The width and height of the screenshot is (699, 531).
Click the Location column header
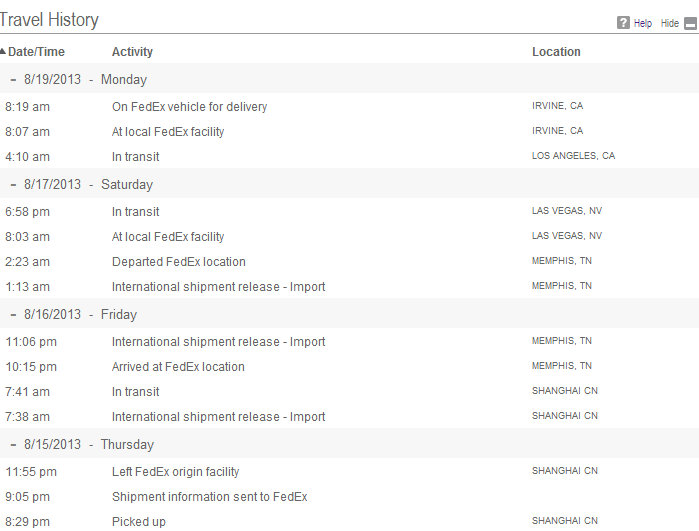[x=556, y=52]
